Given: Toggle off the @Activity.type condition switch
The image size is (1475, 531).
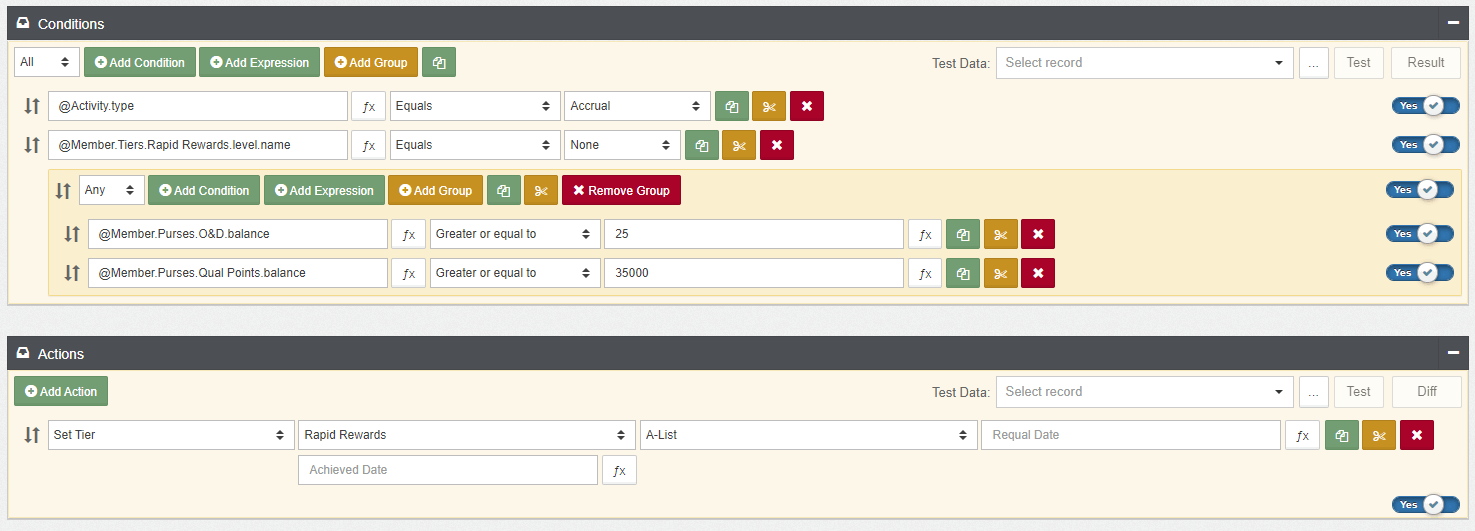Looking at the screenshot, I should [1425, 106].
